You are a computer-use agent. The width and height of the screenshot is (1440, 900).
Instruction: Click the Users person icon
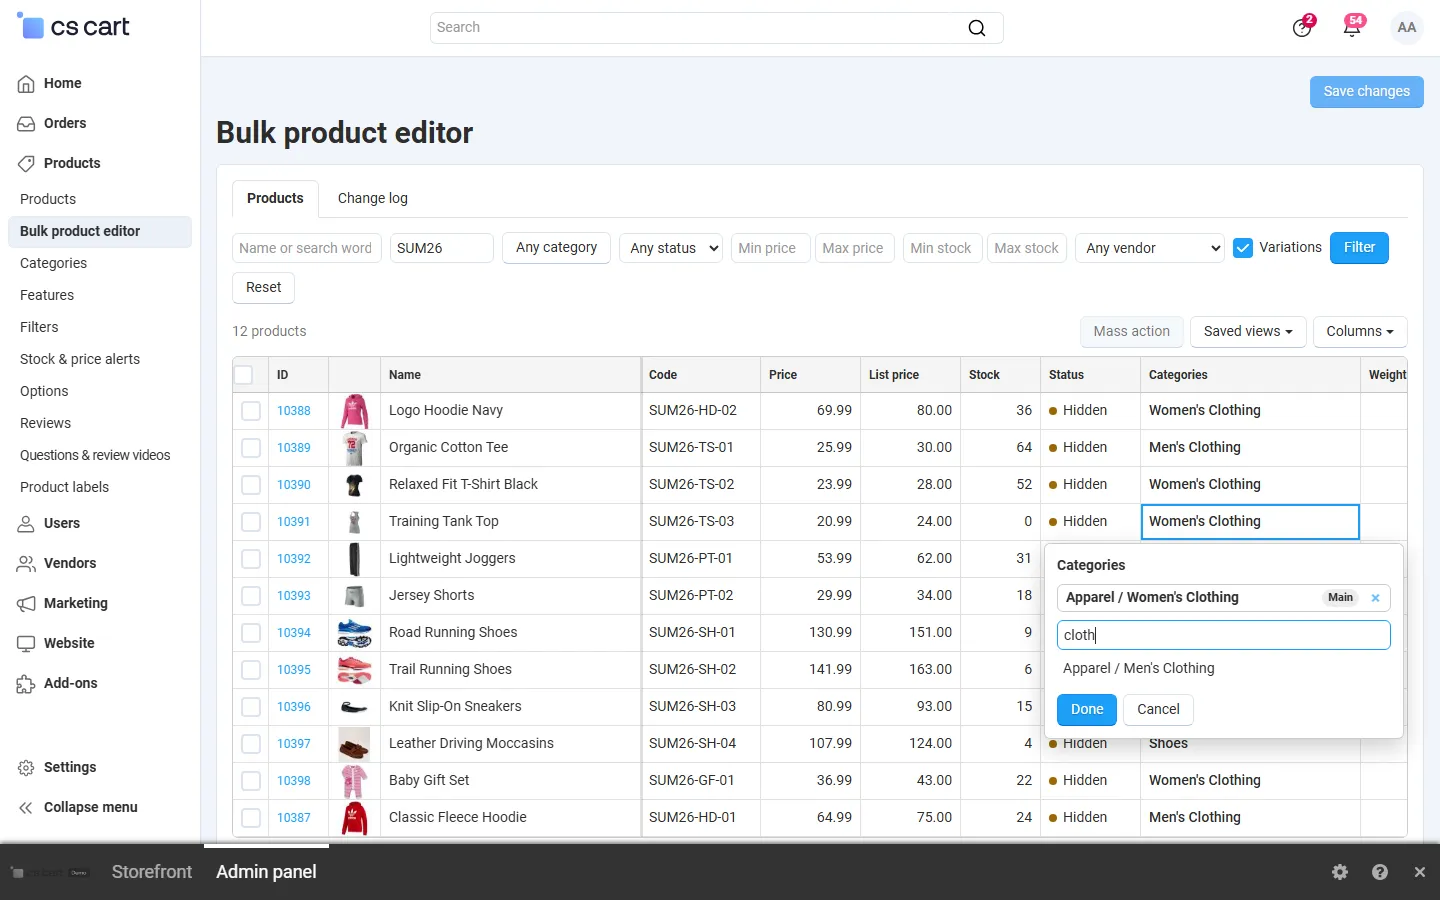(x=26, y=524)
